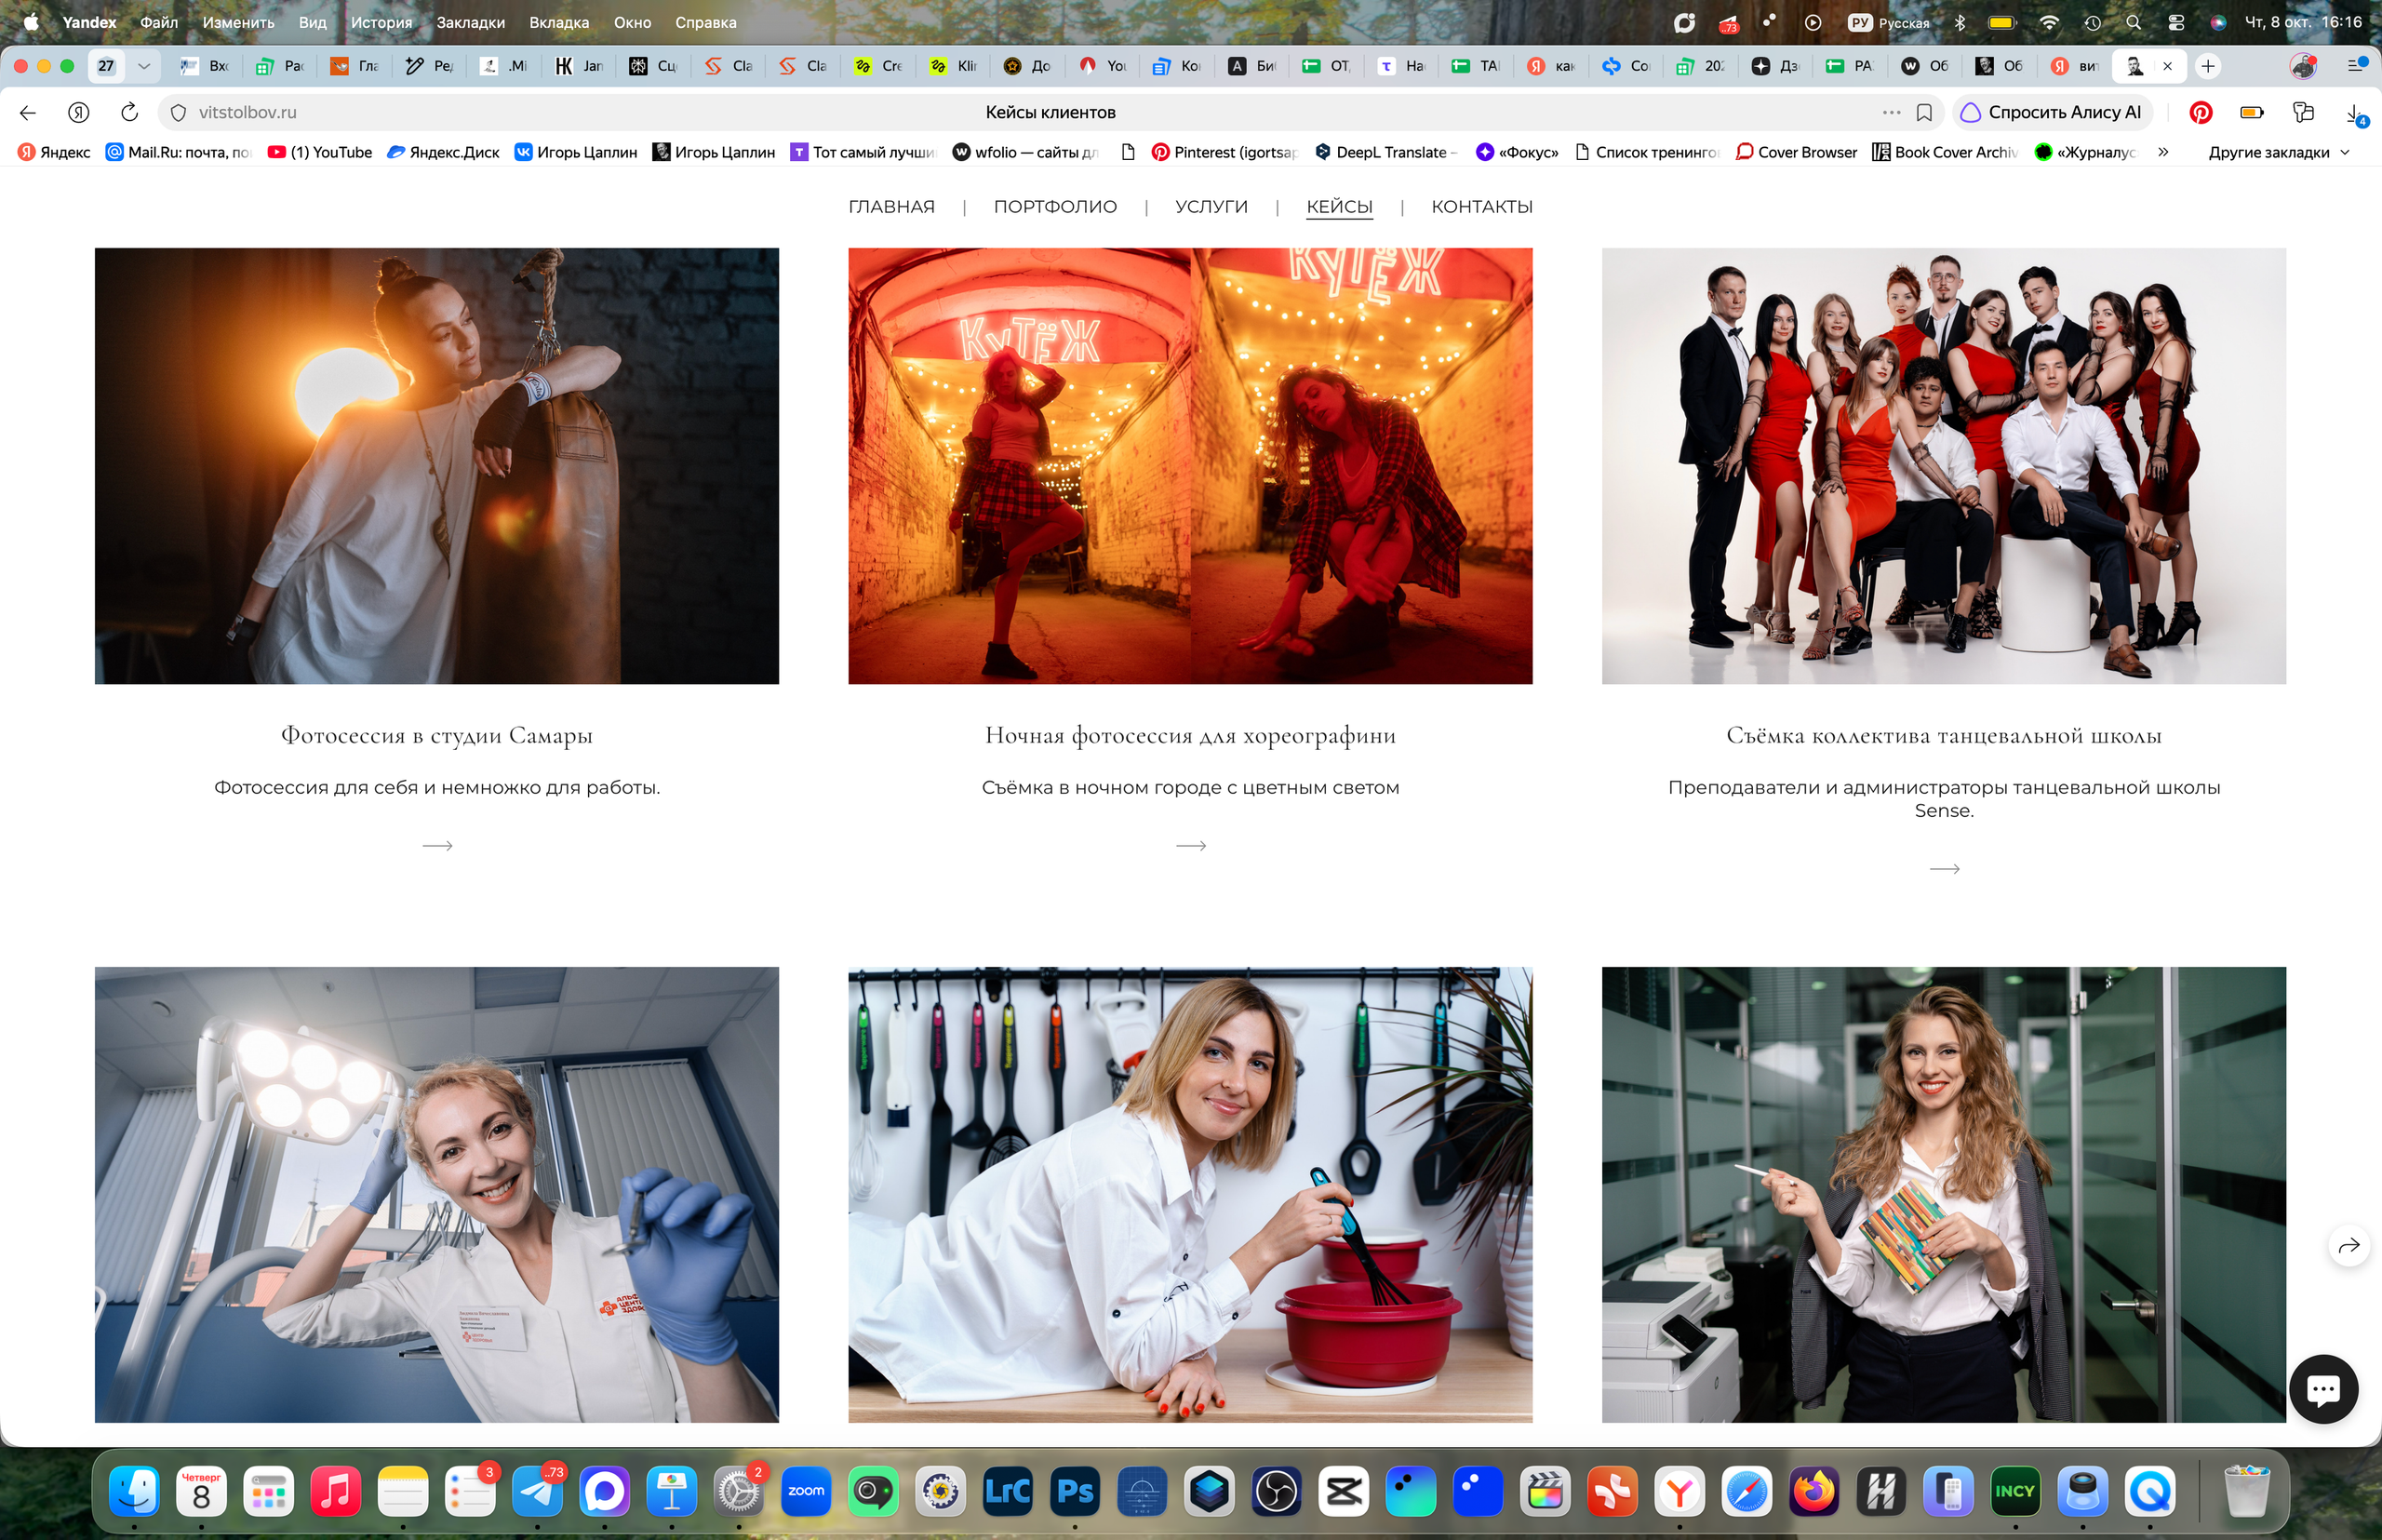The width and height of the screenshot is (2382, 1540).
Task: Open the chat widget bubble
Action: pyautogui.click(x=2323, y=1388)
